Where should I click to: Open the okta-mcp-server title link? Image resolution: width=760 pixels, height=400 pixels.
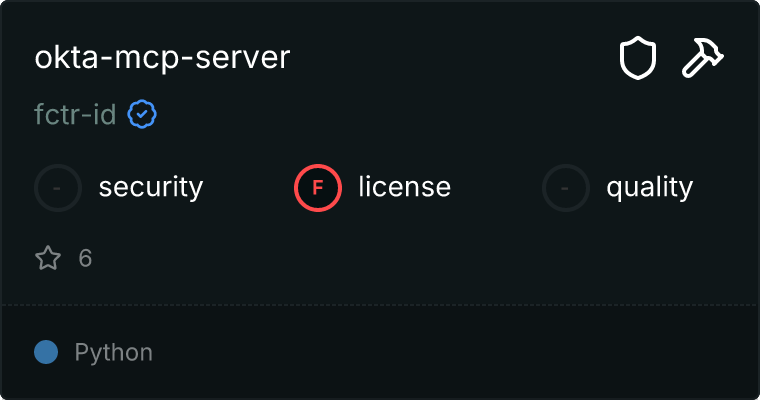point(162,58)
